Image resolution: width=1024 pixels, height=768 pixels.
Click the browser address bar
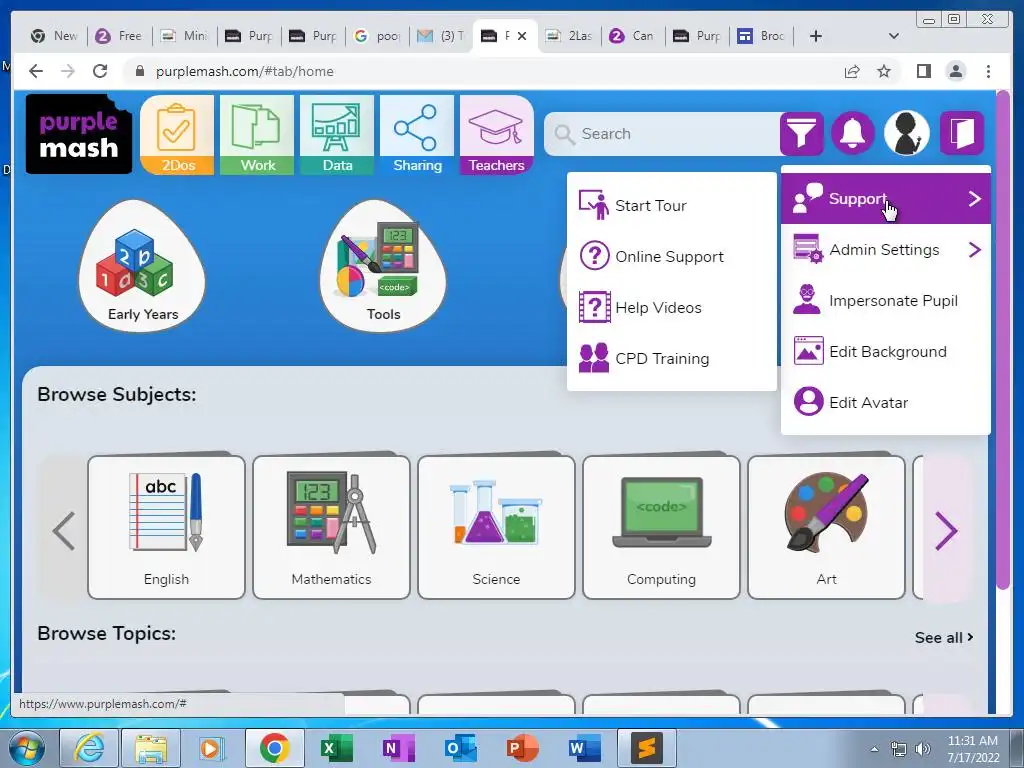click(483, 71)
